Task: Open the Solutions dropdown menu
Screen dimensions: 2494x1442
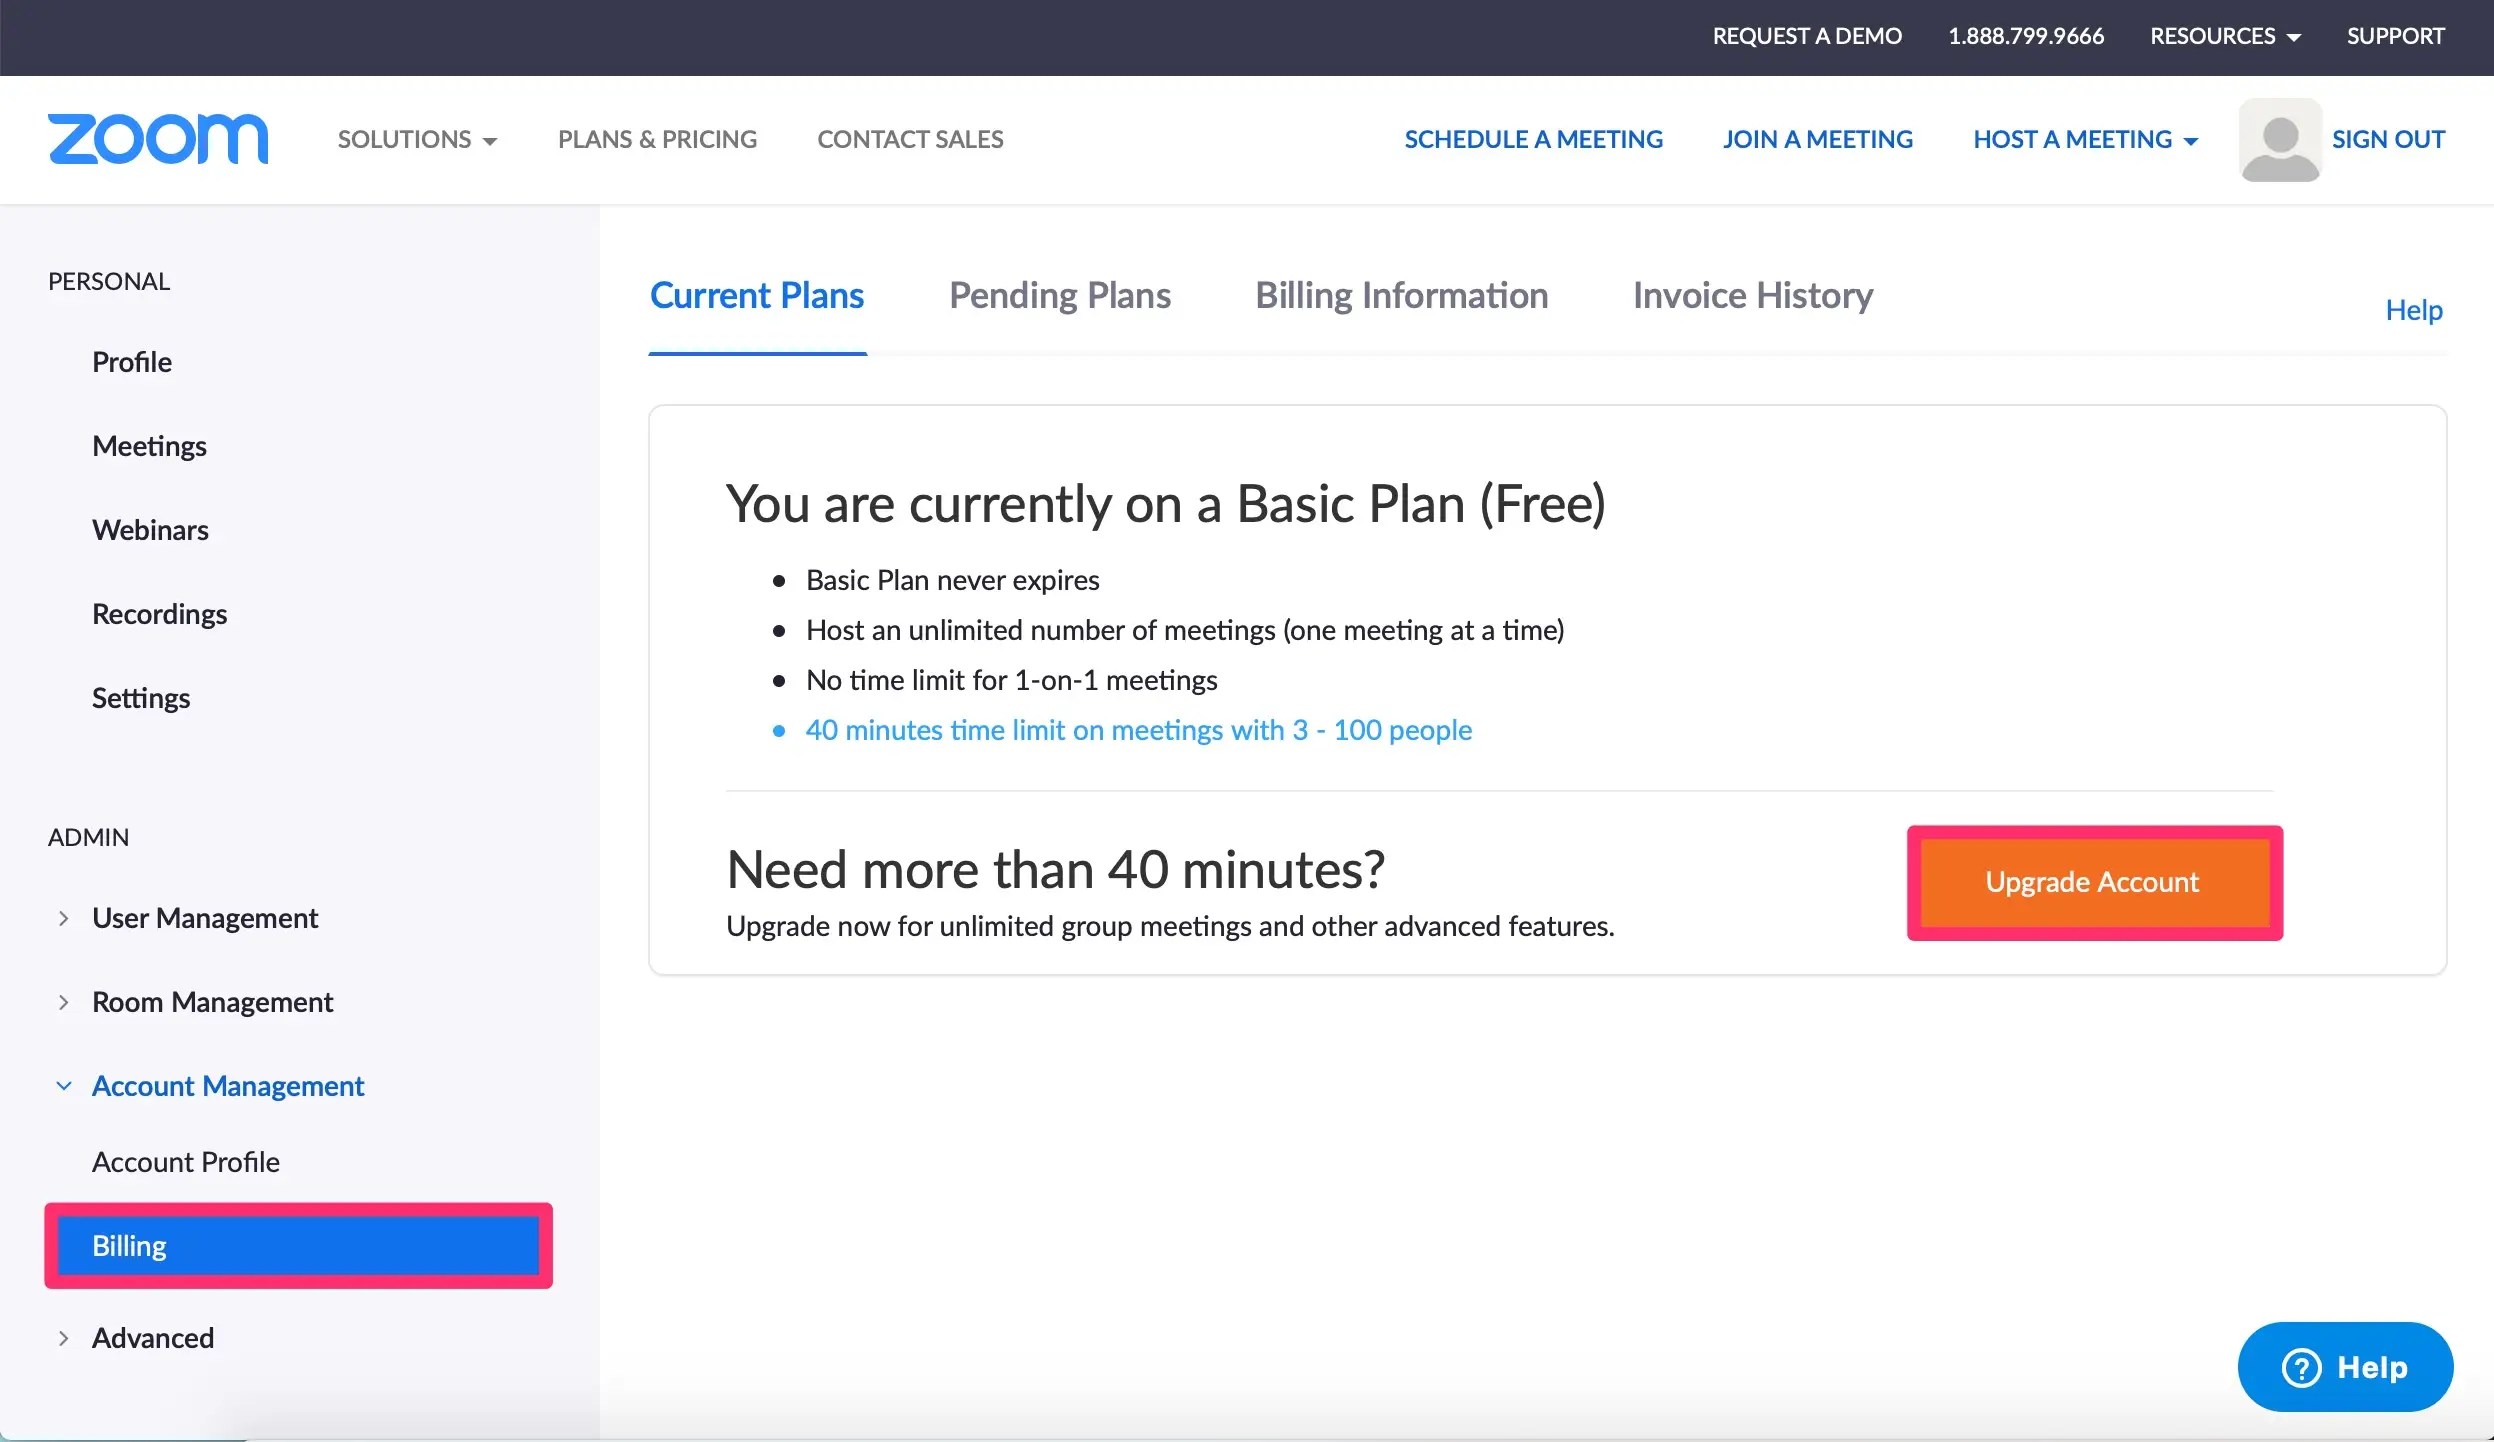Action: pyautogui.click(x=416, y=139)
